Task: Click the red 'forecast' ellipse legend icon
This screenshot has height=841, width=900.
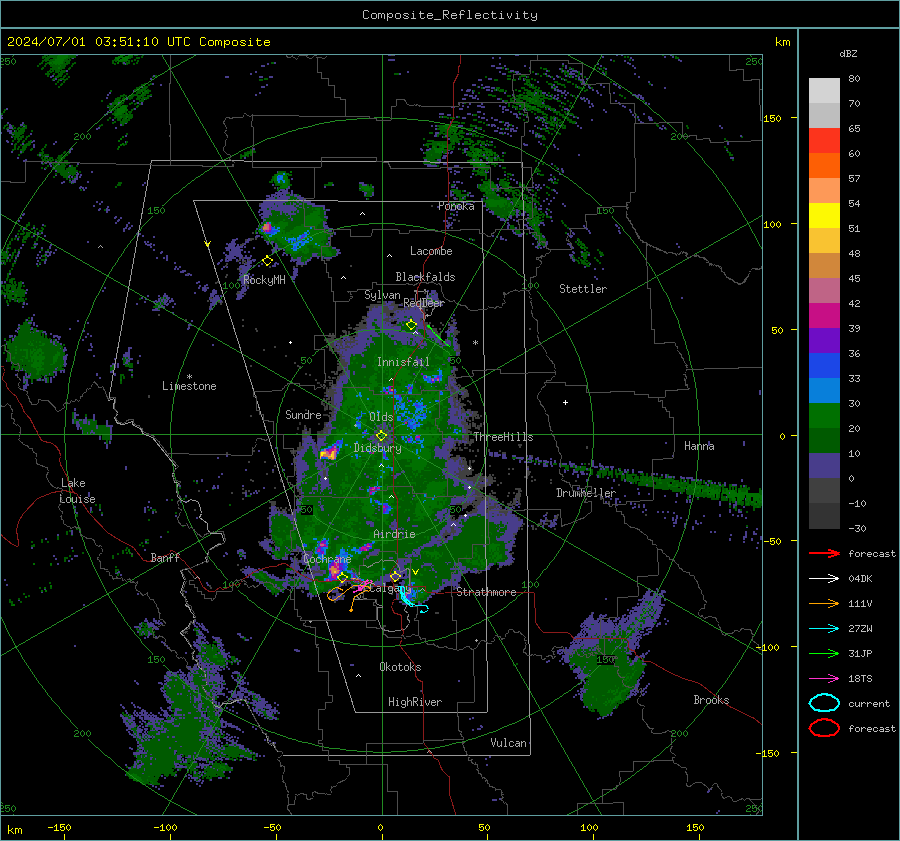Action: click(824, 728)
